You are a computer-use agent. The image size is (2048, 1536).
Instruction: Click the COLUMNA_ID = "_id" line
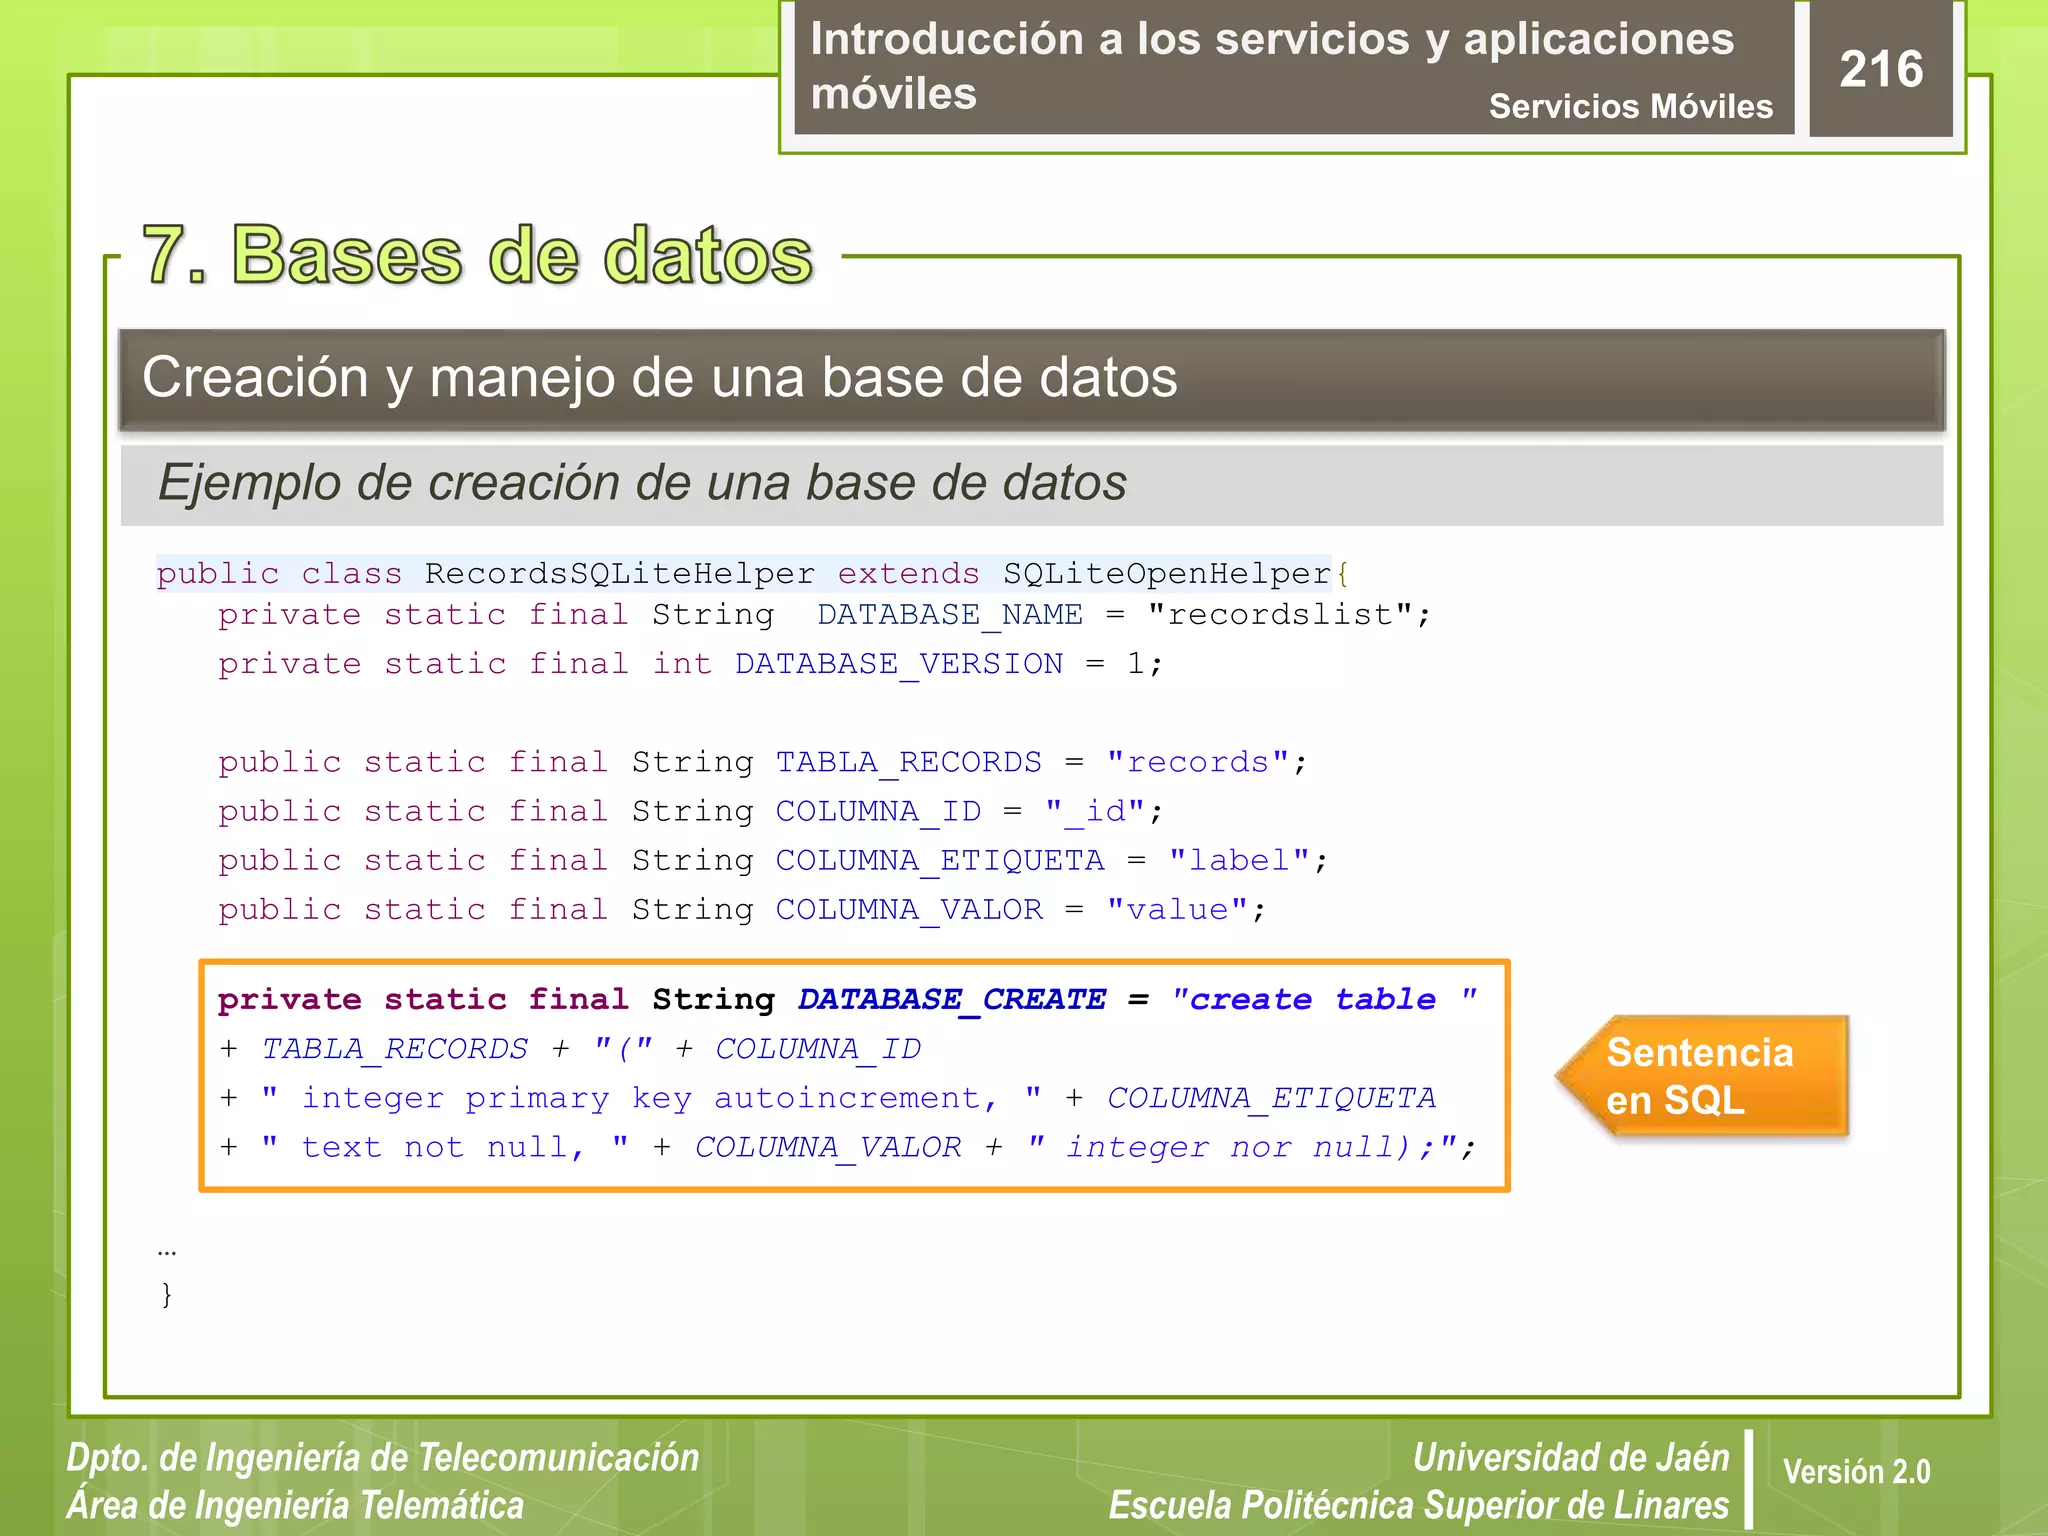click(x=690, y=812)
